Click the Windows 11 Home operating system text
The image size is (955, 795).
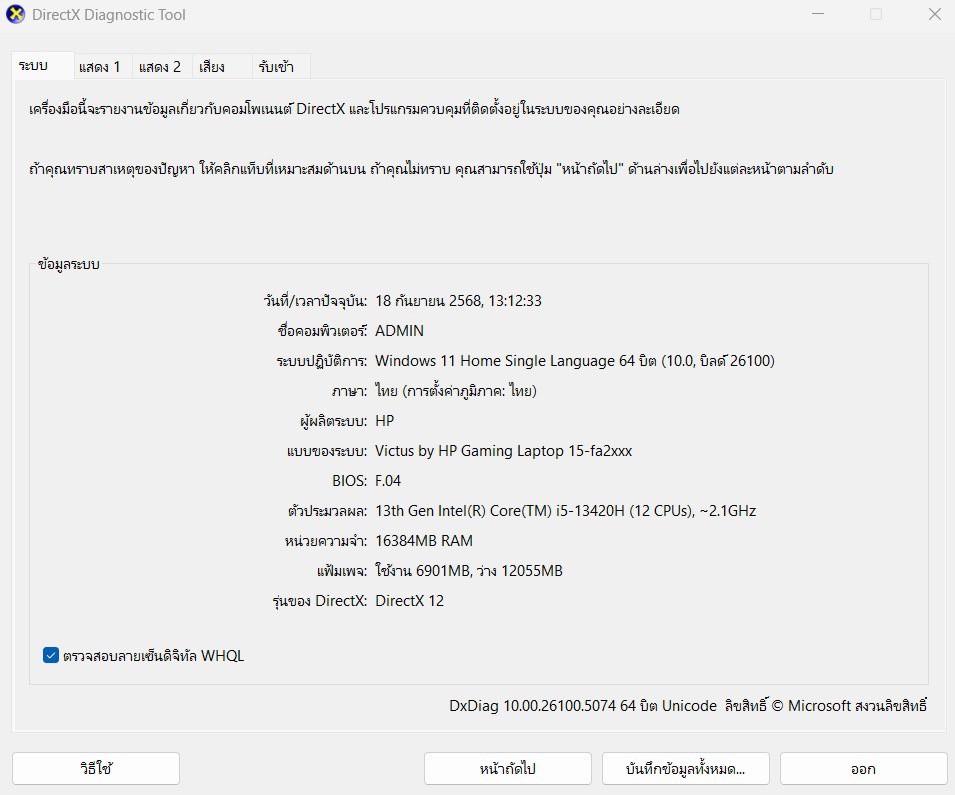[575, 361]
